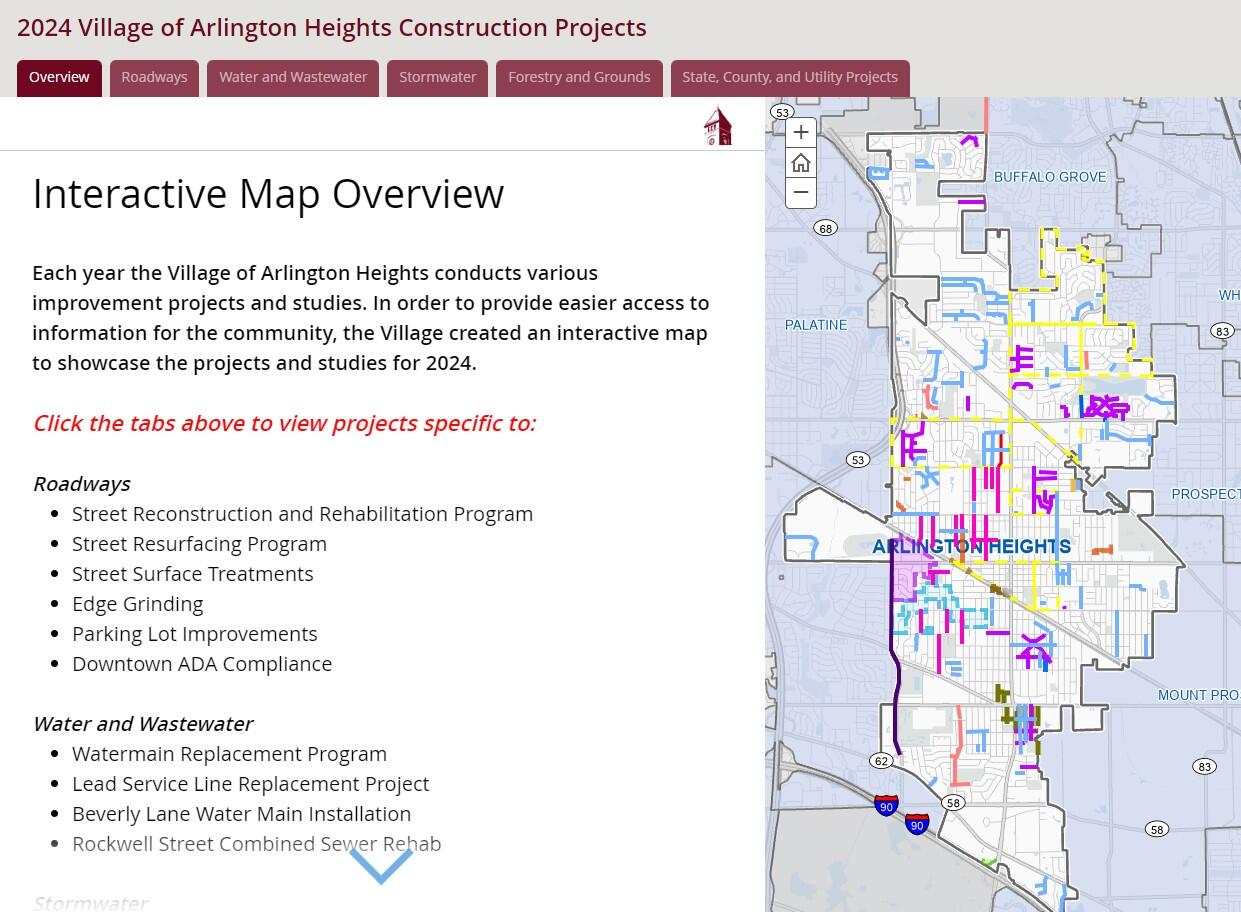Zoom out of the map
The width and height of the screenshot is (1241, 912).
pyautogui.click(x=800, y=192)
